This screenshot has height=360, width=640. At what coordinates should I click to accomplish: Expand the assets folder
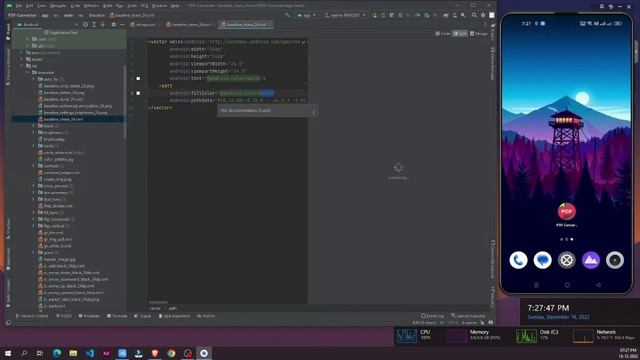click(22, 59)
